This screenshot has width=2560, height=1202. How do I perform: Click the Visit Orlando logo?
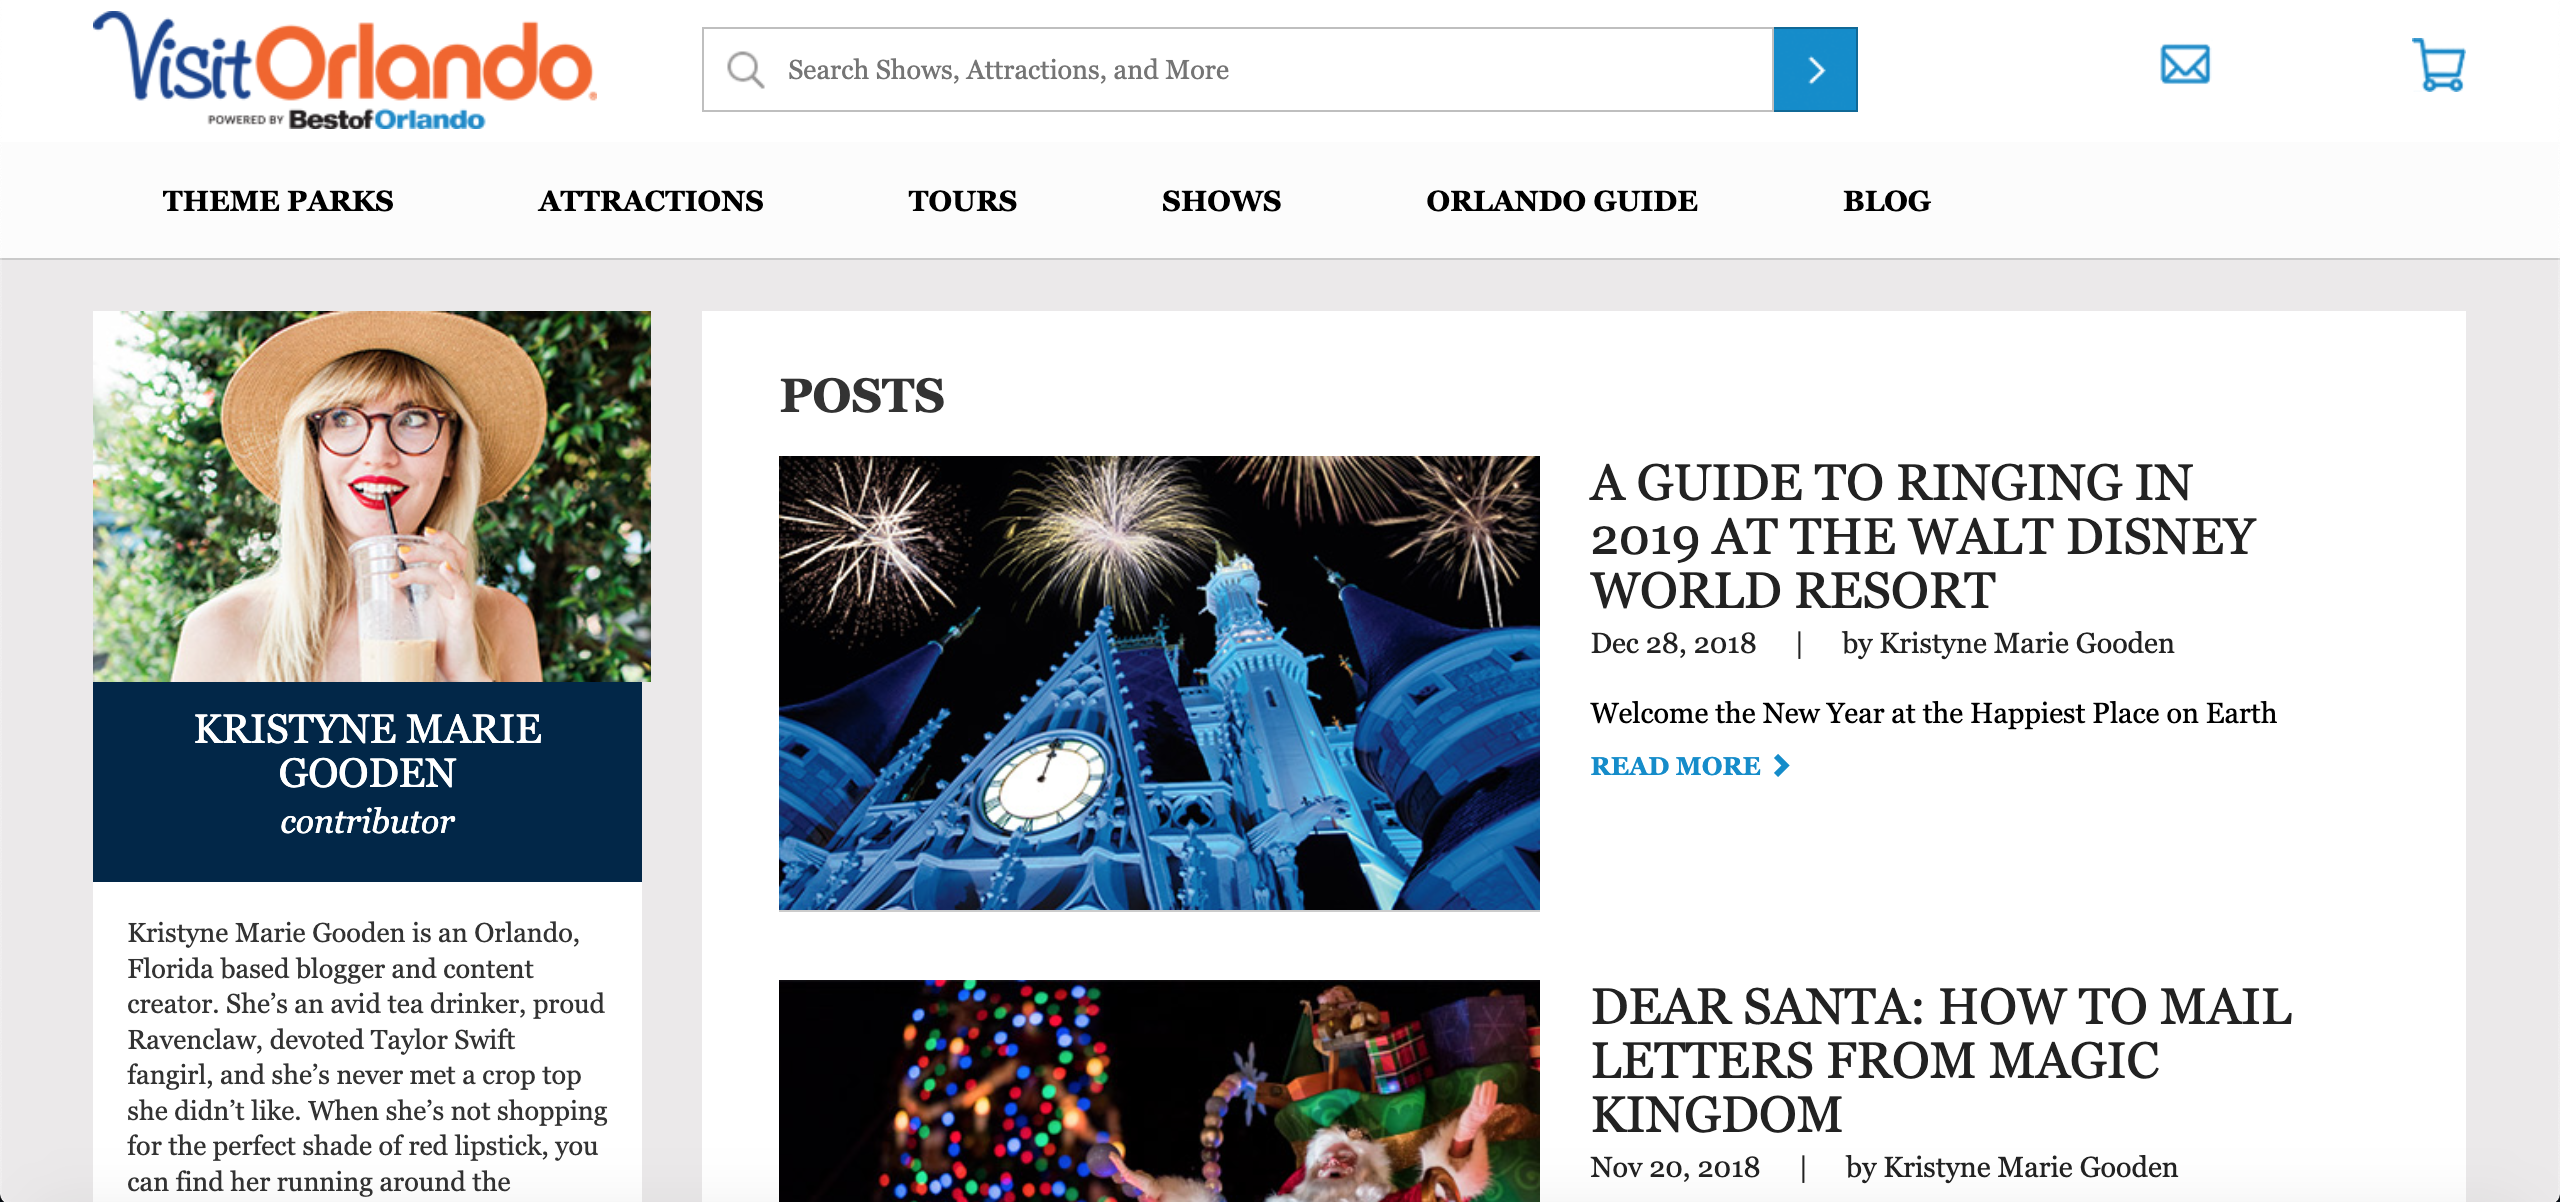pos(345,60)
